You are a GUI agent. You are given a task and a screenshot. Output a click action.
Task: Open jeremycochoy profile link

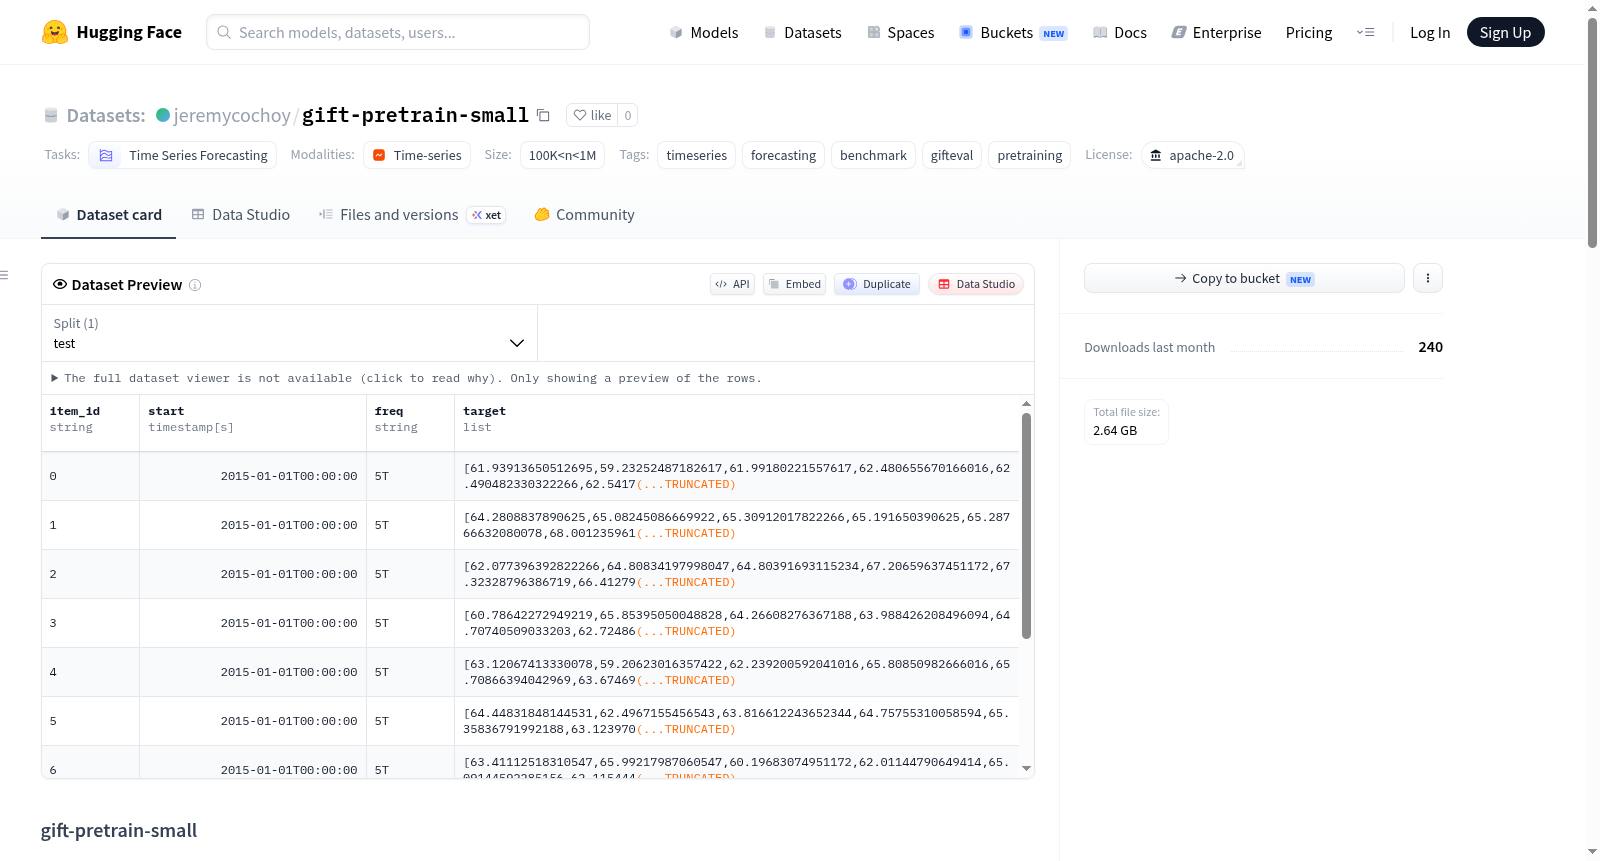232,115
